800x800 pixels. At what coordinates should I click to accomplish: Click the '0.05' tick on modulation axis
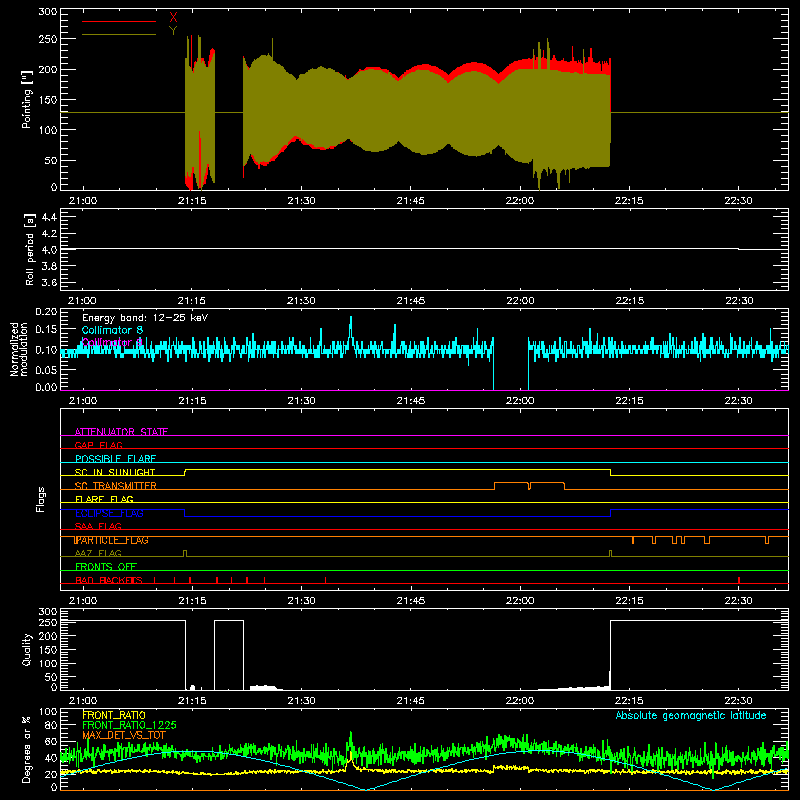46,369
